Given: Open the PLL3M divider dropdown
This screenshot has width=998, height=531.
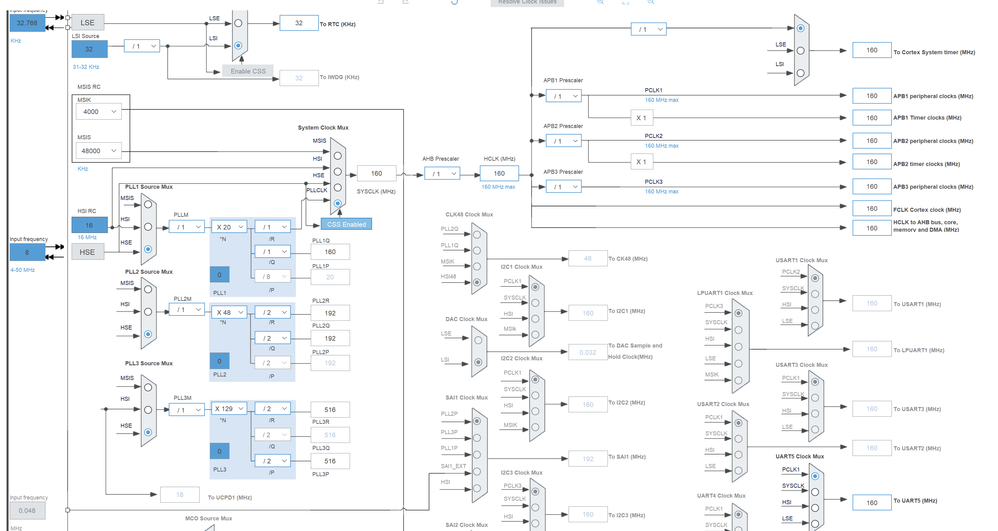Looking at the screenshot, I should [x=186, y=410].
